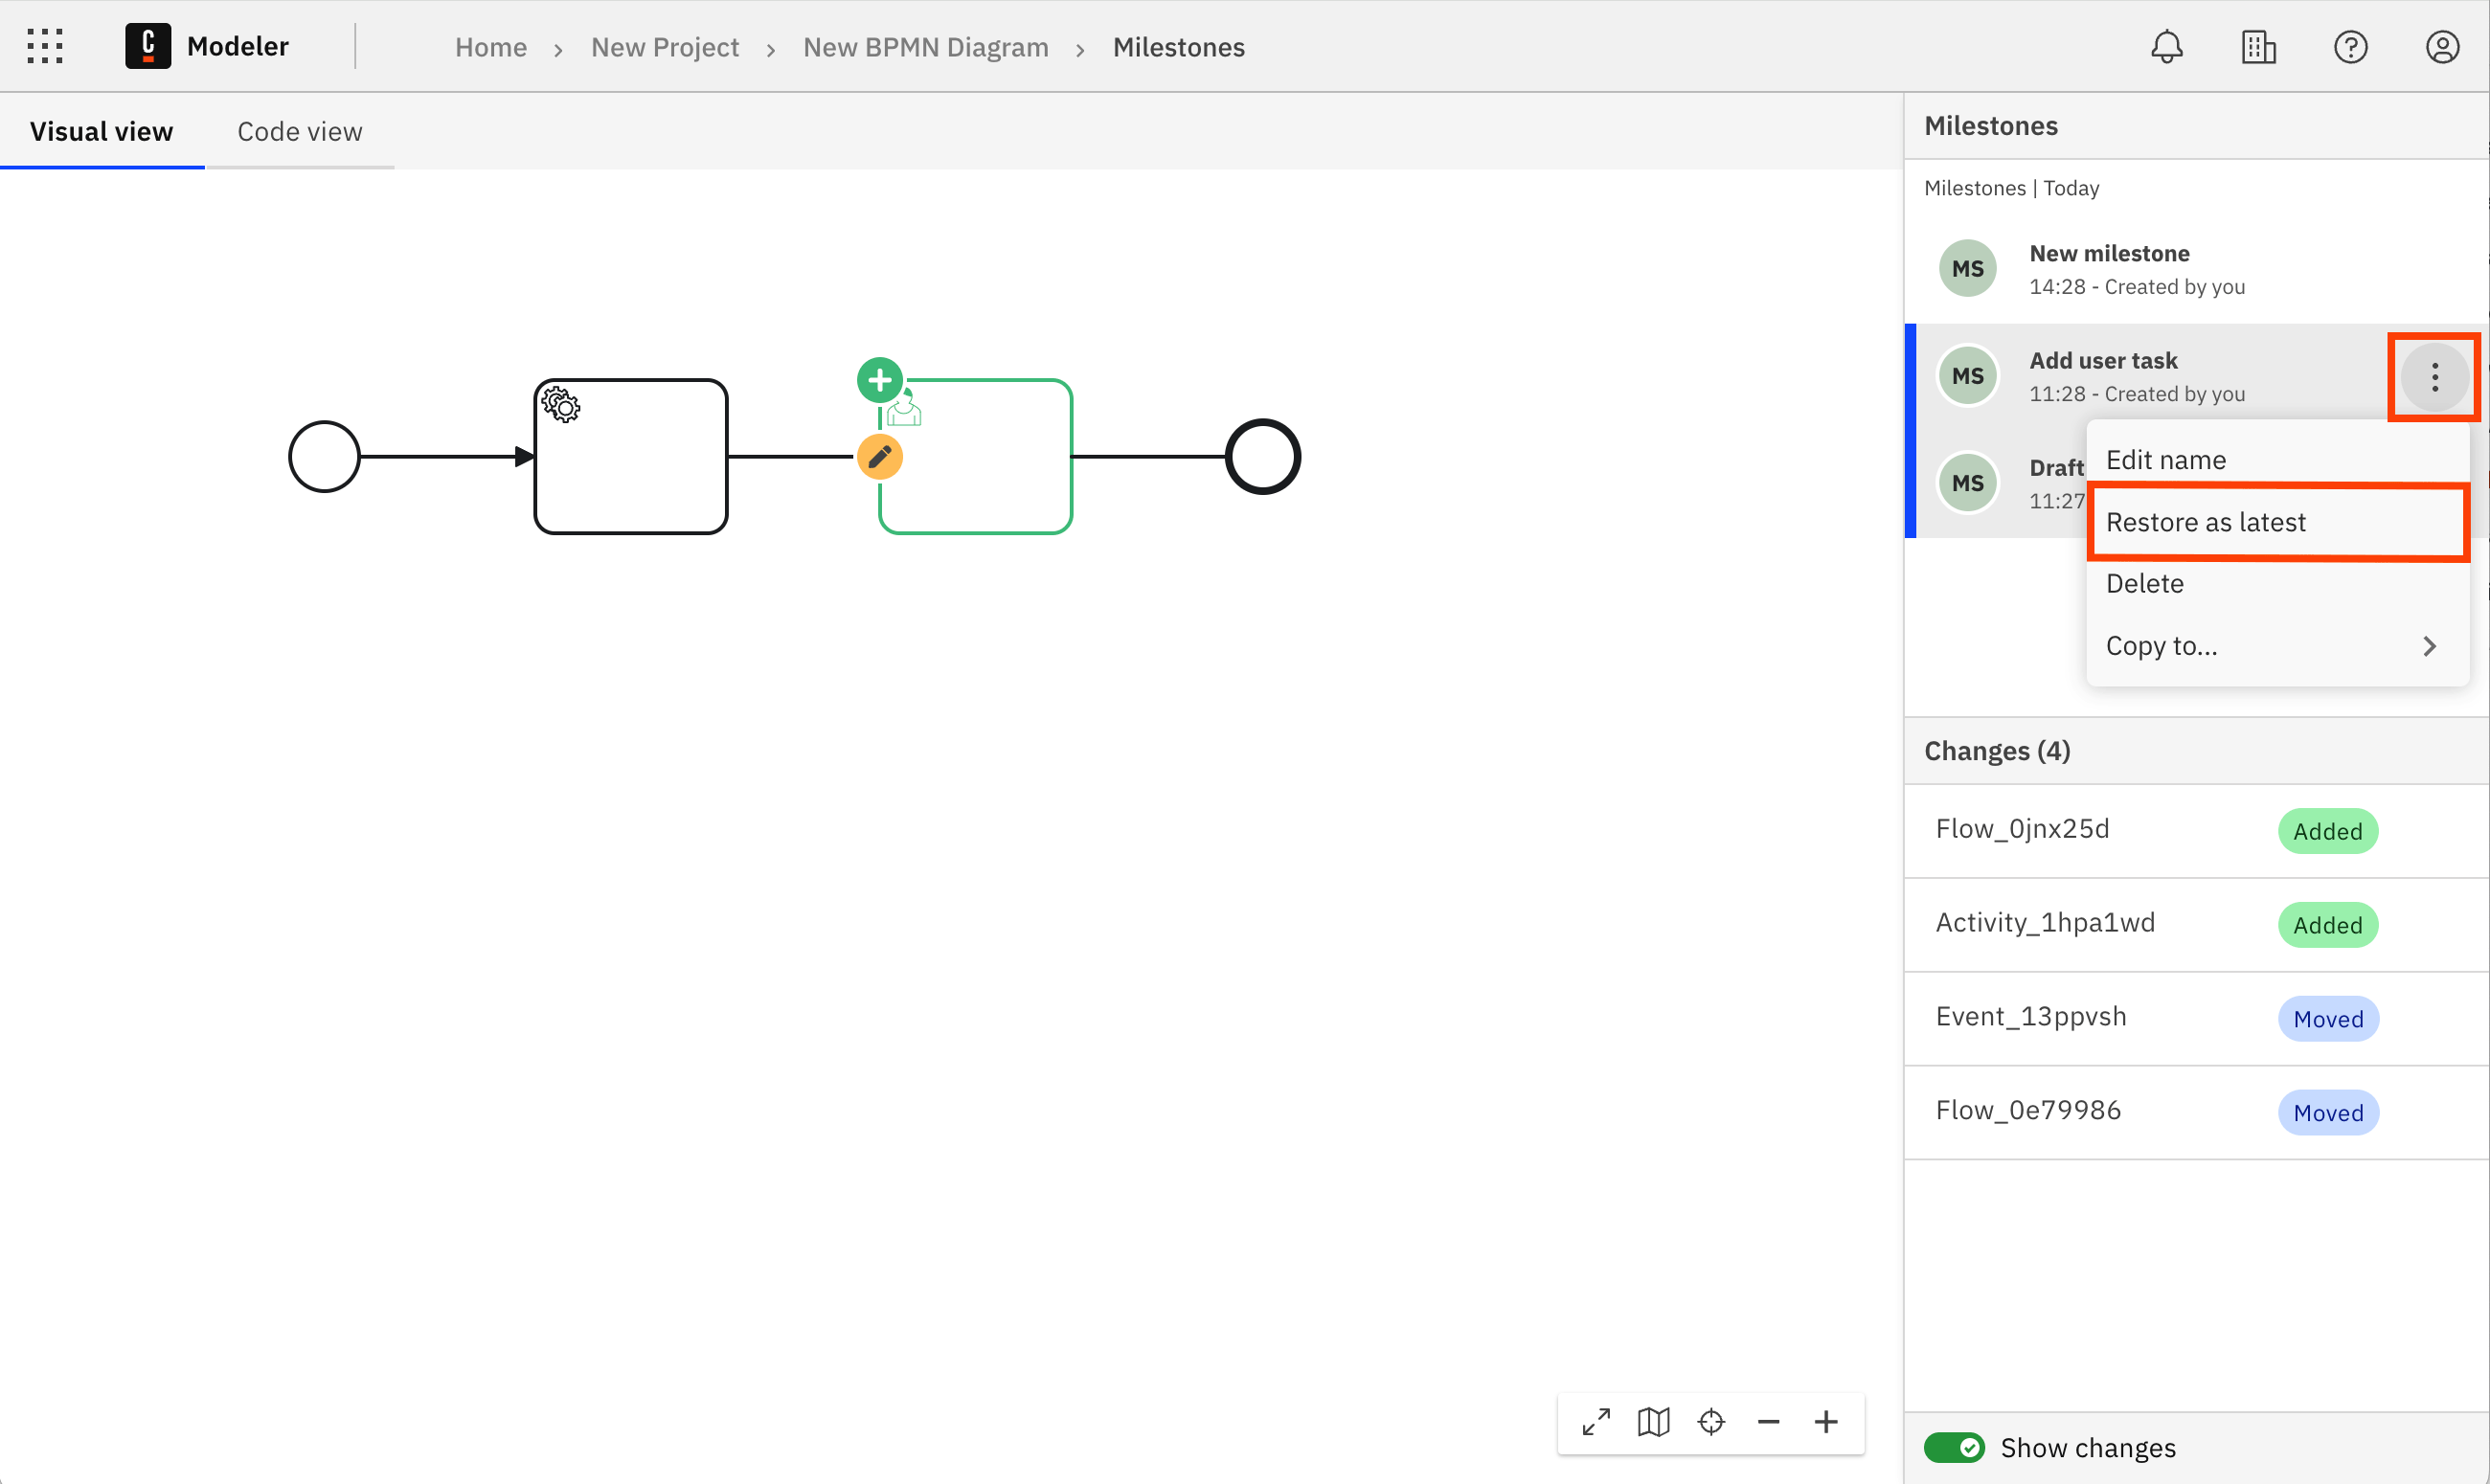
Task: Click the fullscreen expand arrows icon
Action: click(x=1596, y=1421)
